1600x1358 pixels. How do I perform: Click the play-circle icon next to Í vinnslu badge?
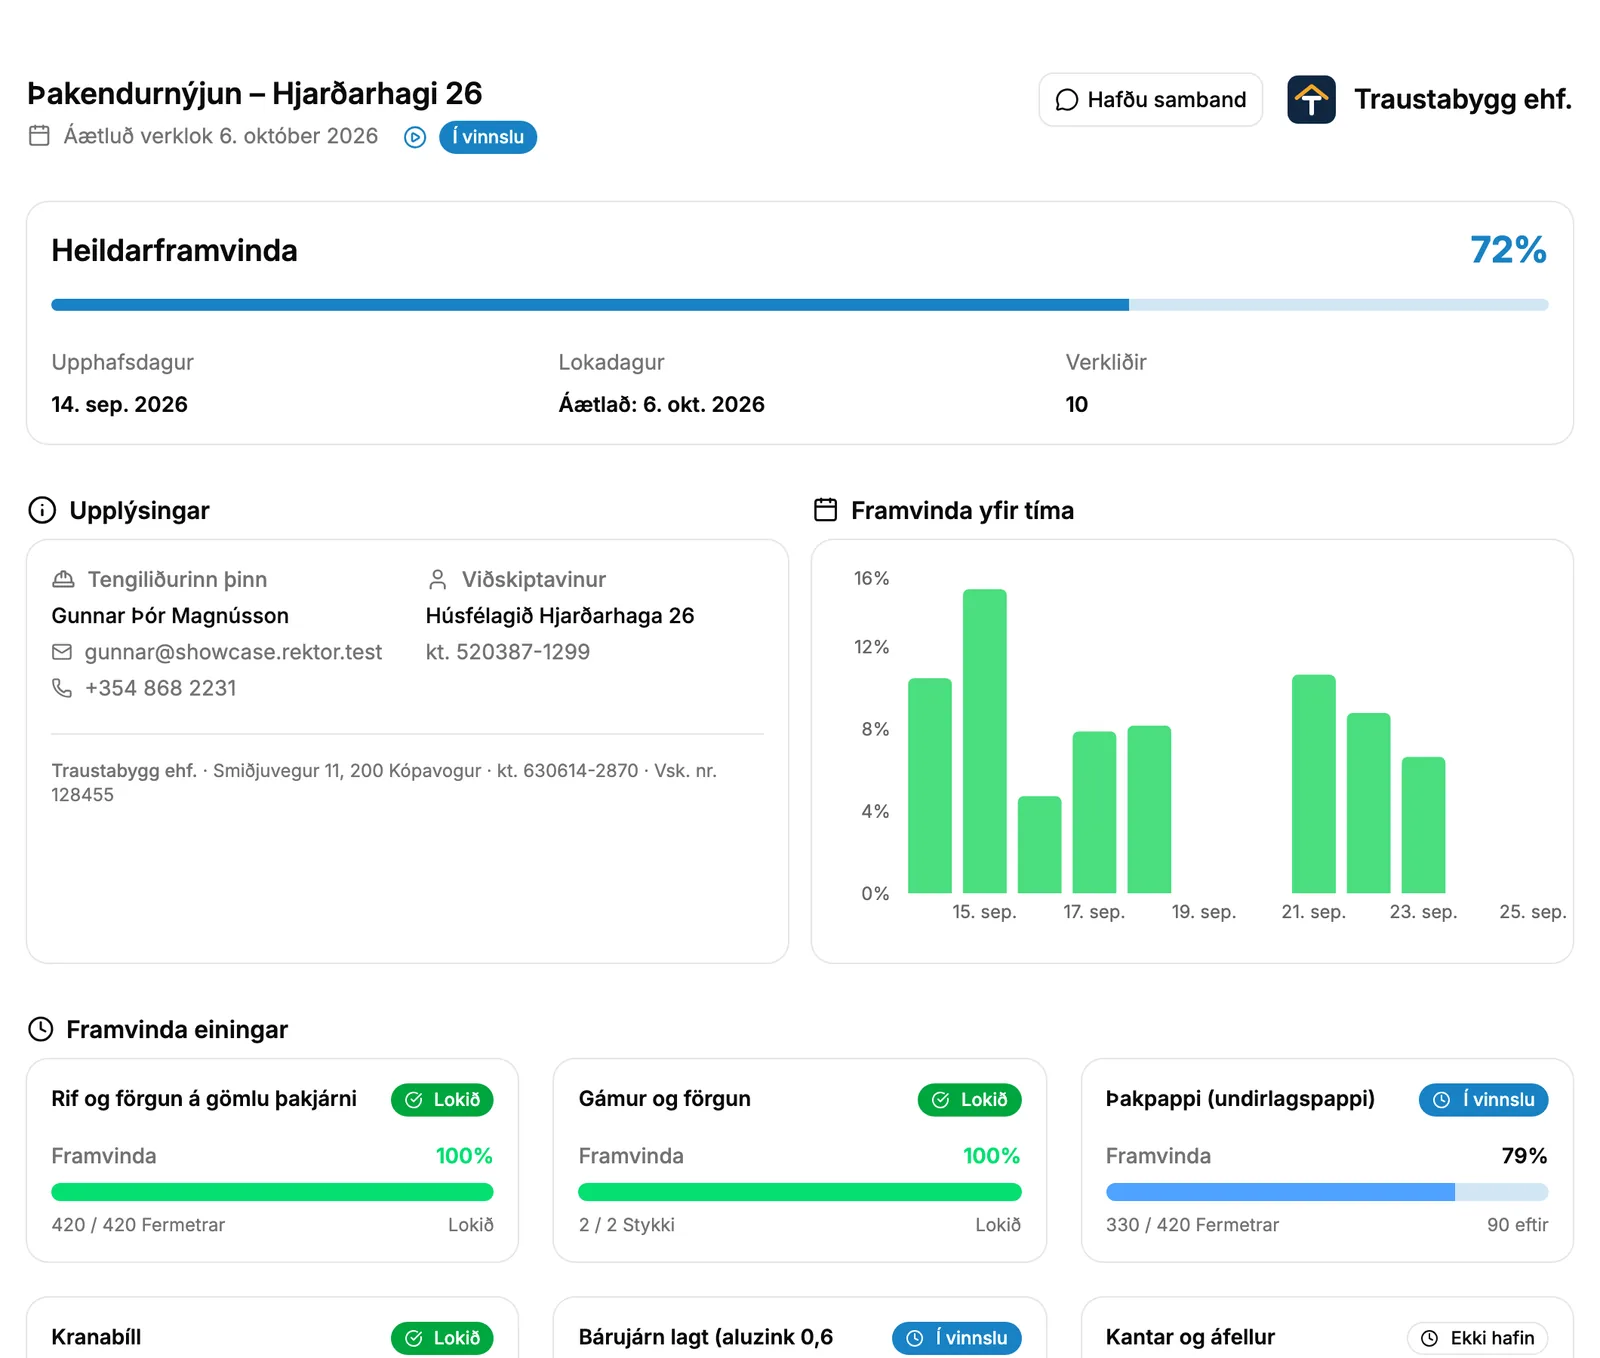[x=415, y=137]
